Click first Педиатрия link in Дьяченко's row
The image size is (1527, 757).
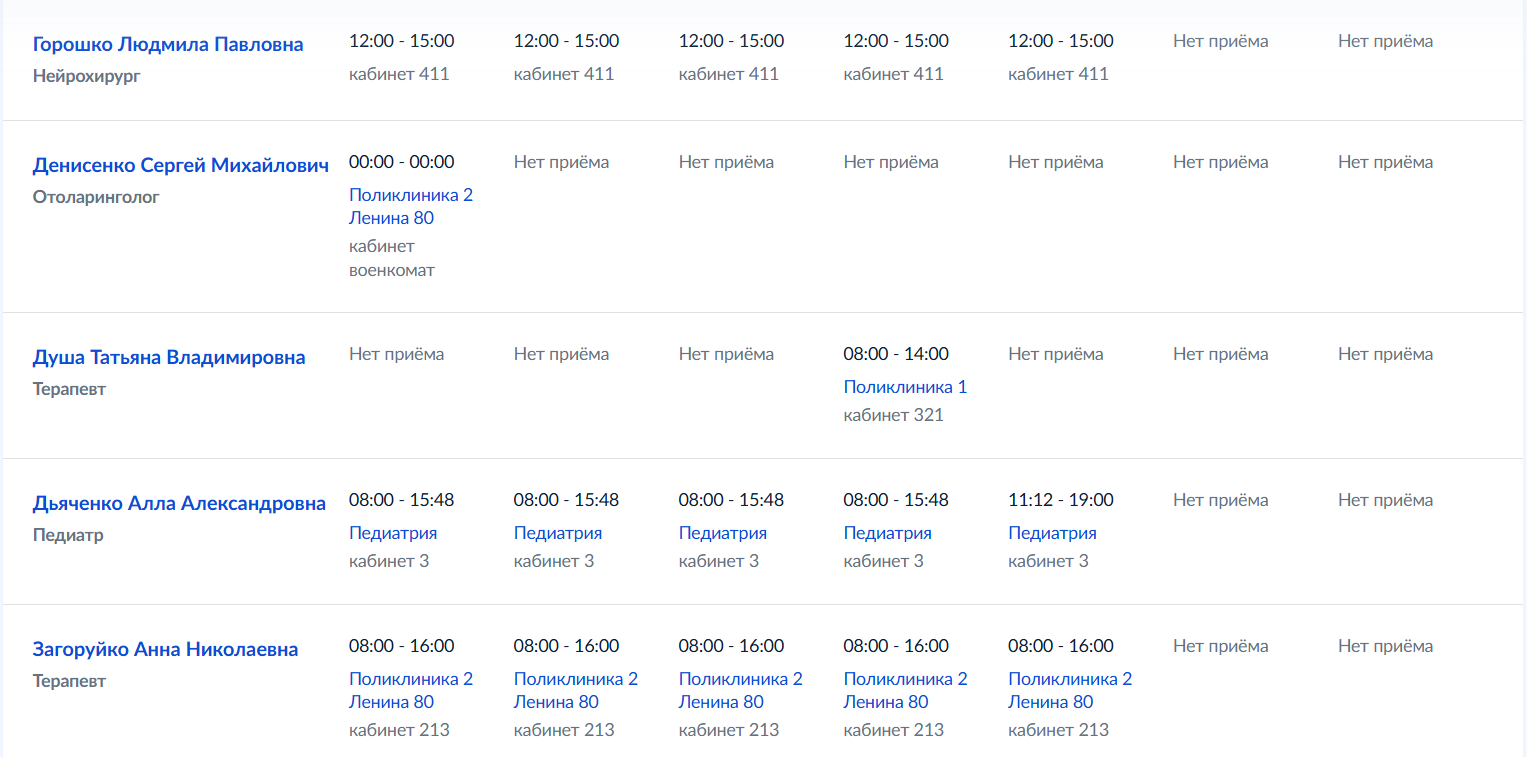[393, 533]
